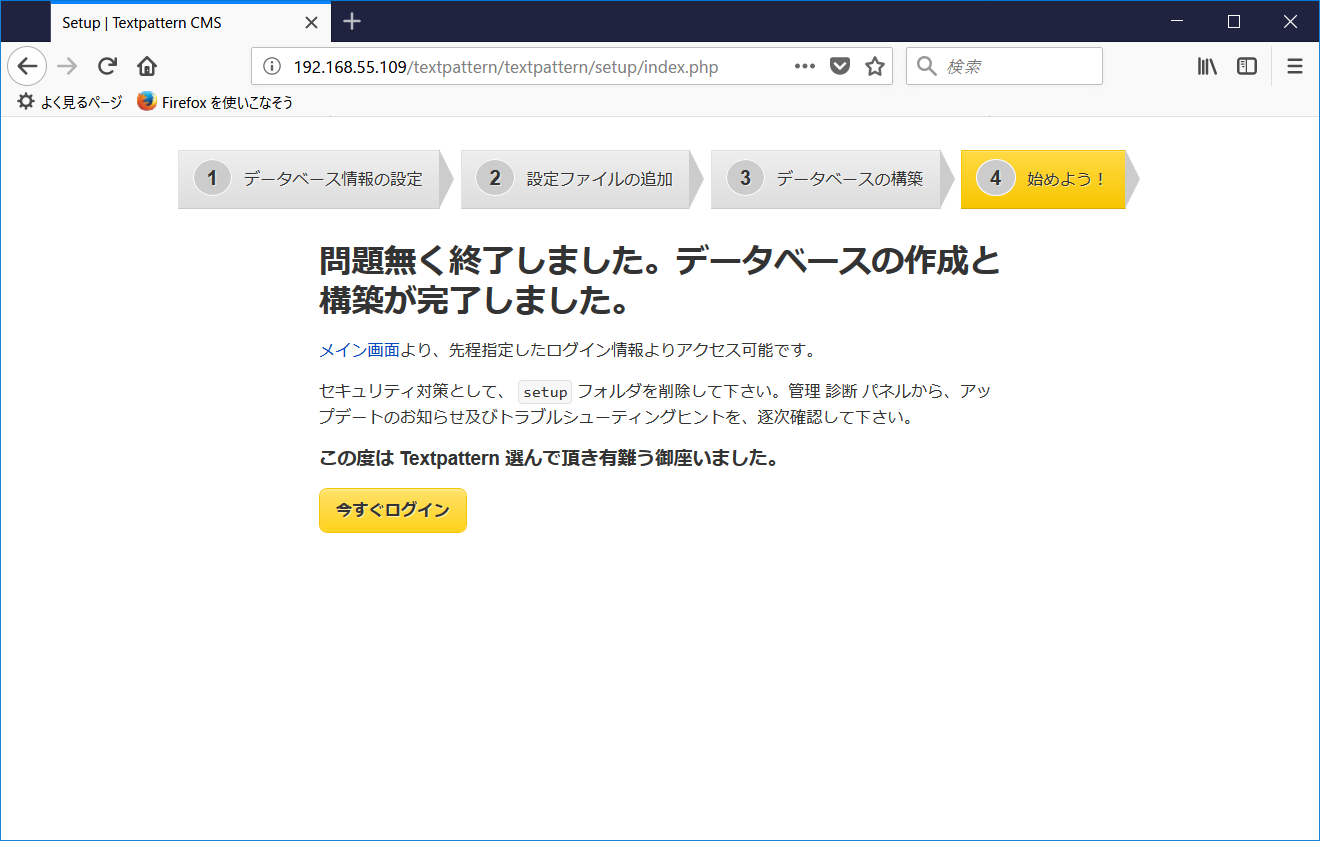Open the Firefox main menu

pyautogui.click(x=1294, y=66)
